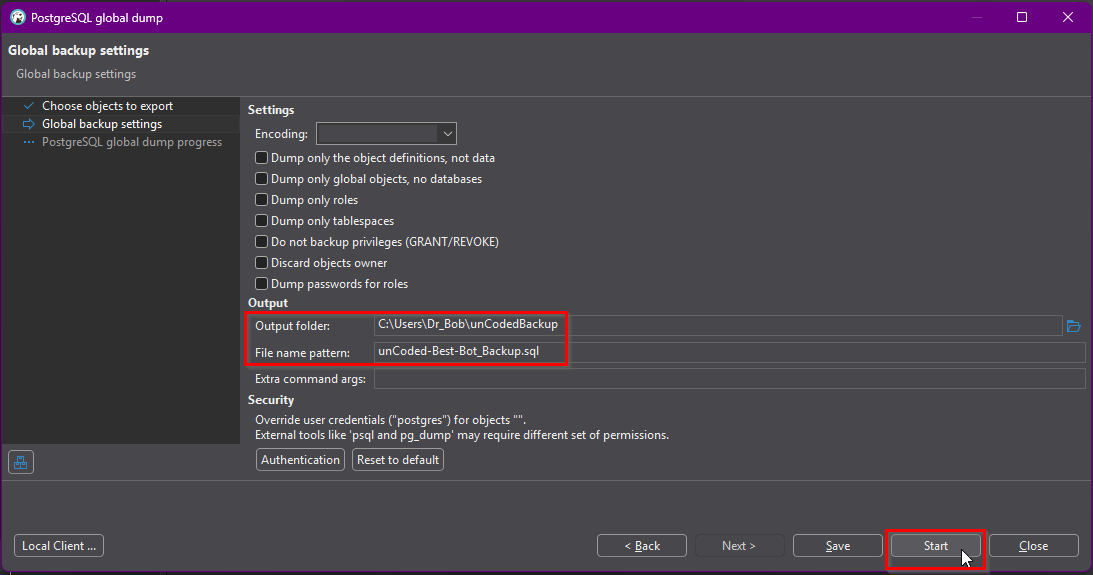Start the global dump with Start button

click(935, 546)
